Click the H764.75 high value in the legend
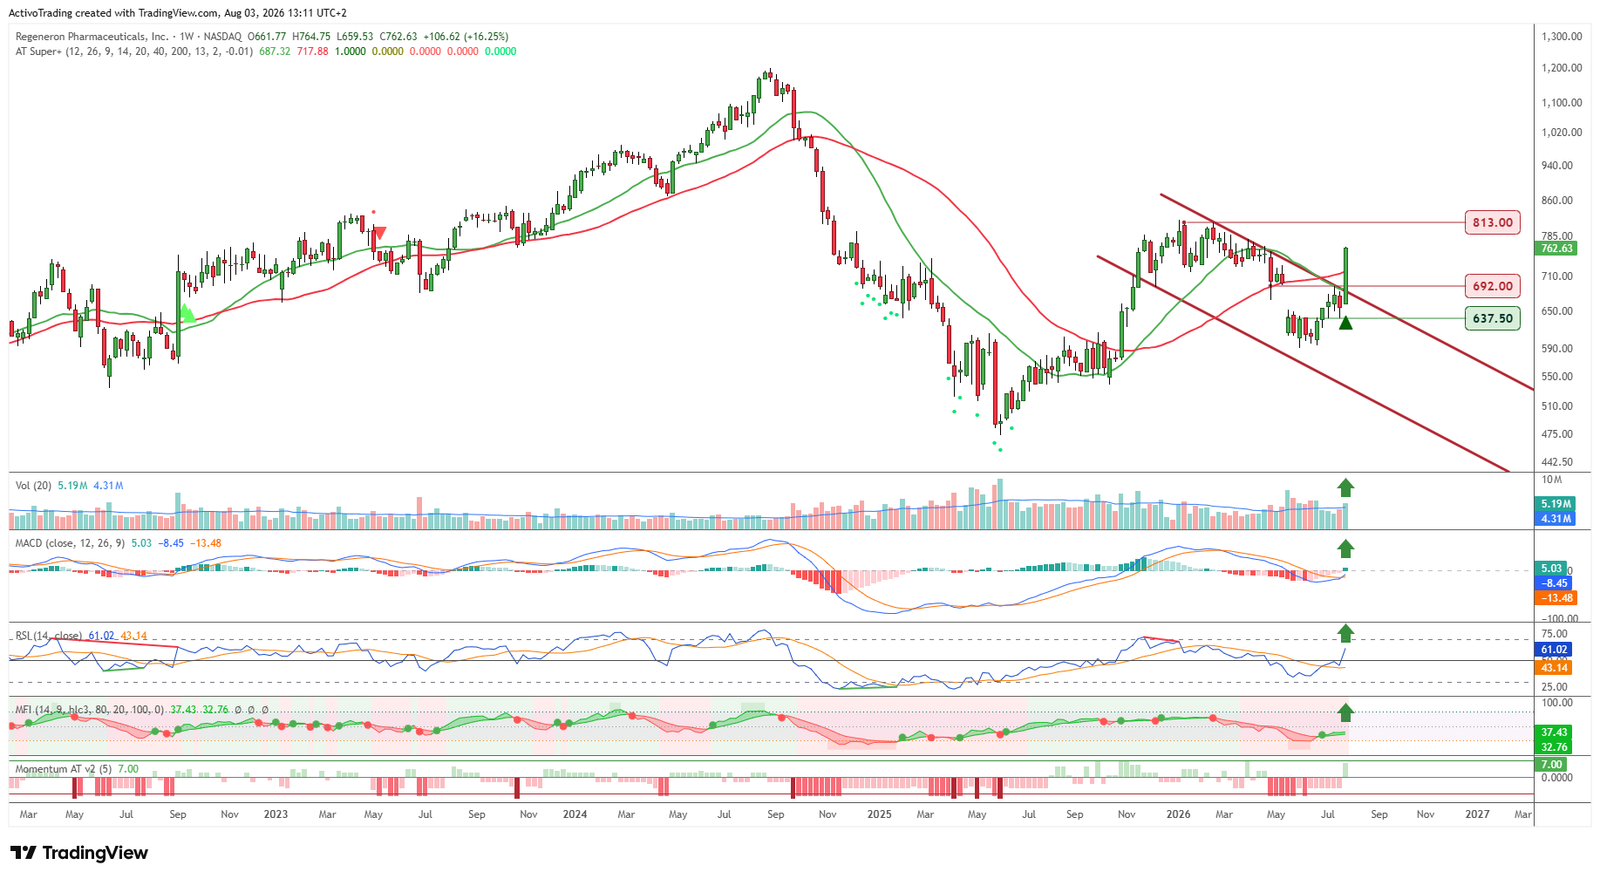The width and height of the screenshot is (1600, 879). [311, 37]
